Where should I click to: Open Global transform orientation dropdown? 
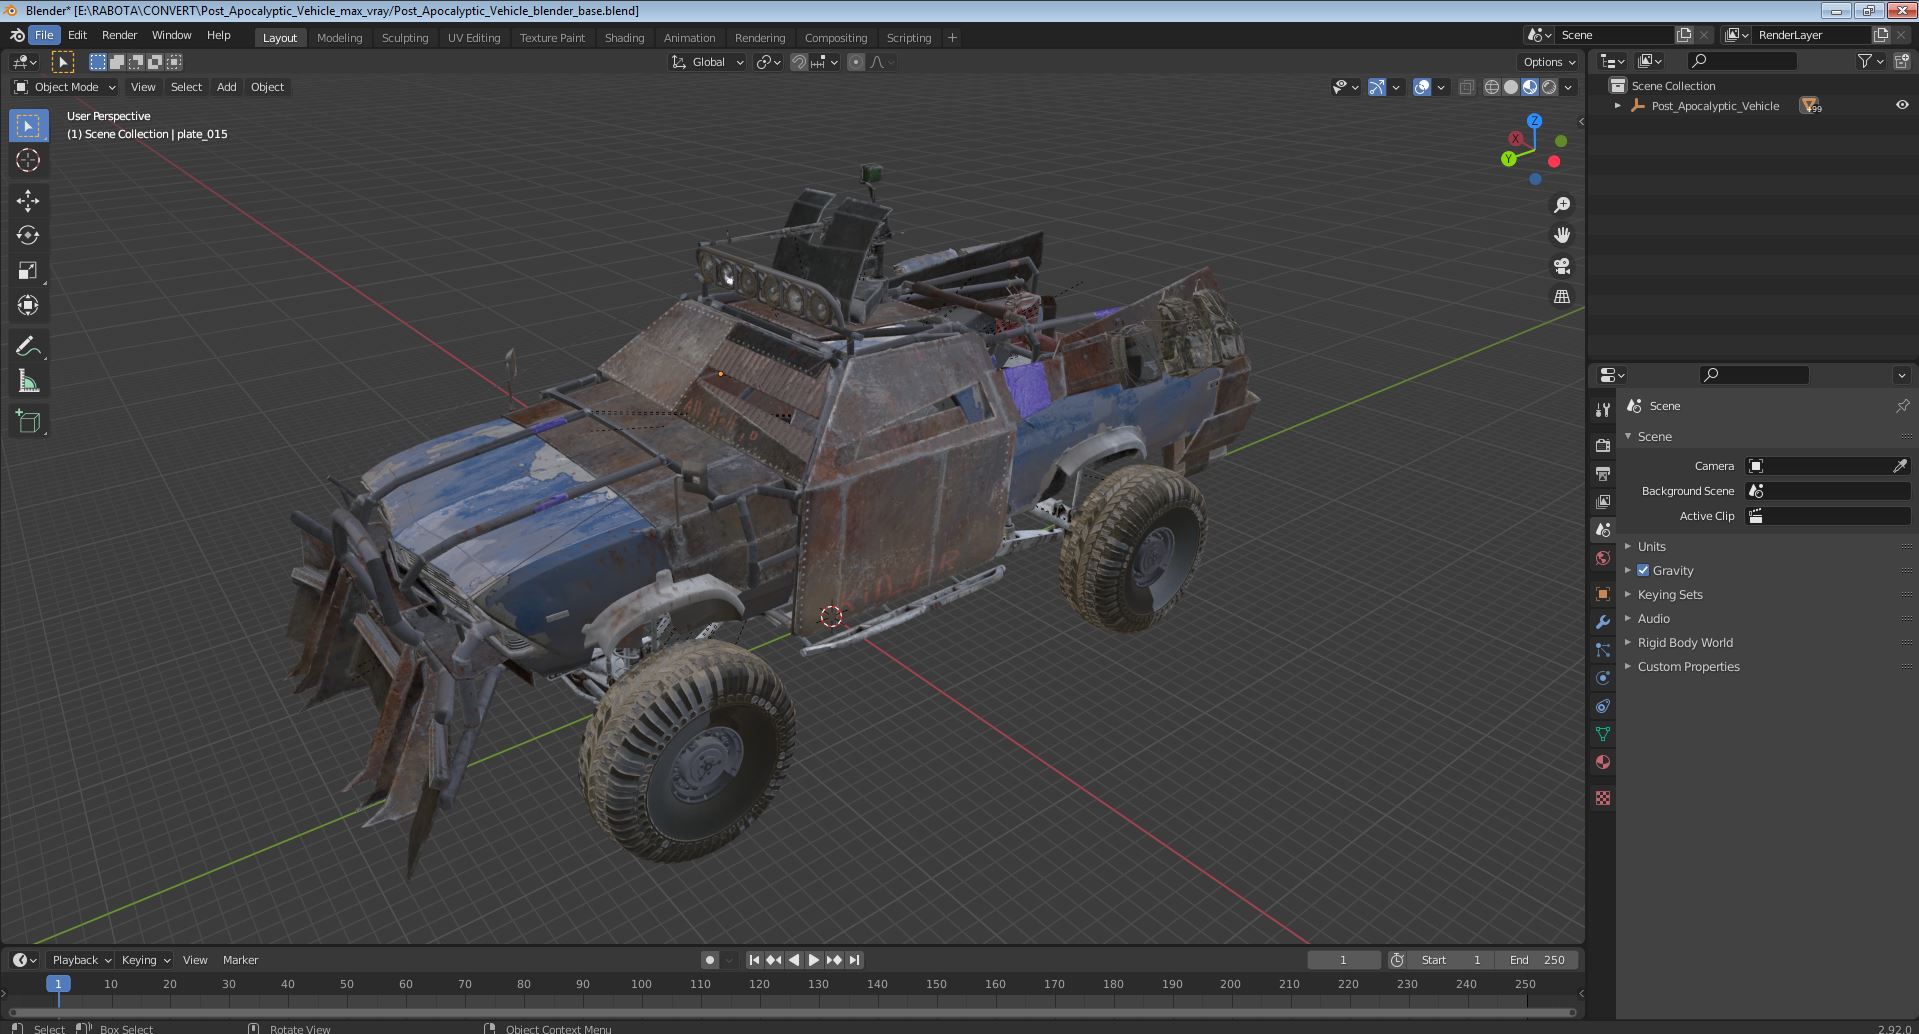coord(708,62)
